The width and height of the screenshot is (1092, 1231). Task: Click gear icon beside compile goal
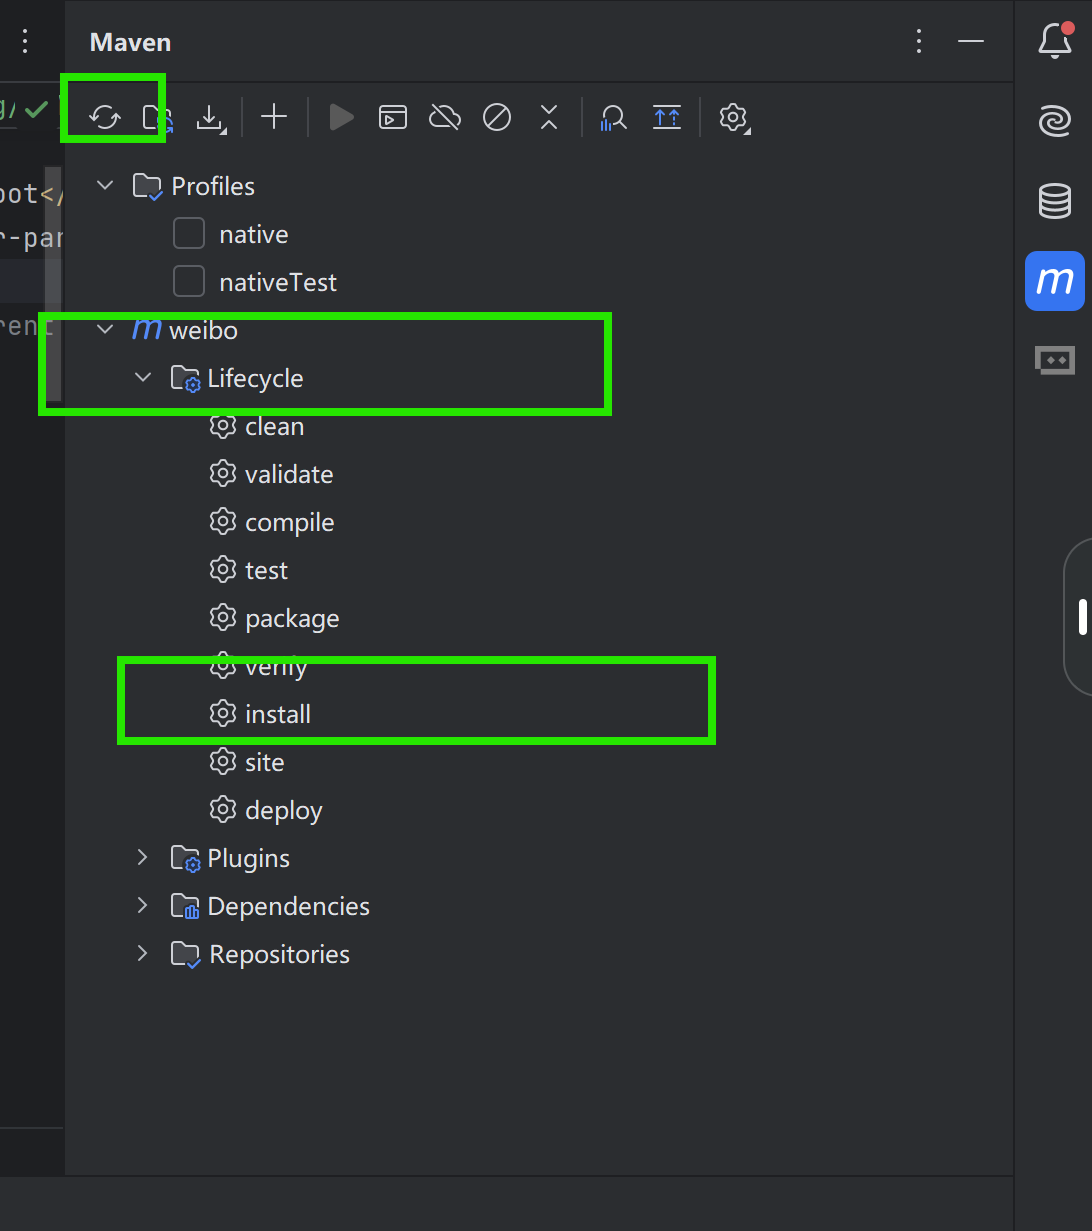pyautogui.click(x=222, y=522)
